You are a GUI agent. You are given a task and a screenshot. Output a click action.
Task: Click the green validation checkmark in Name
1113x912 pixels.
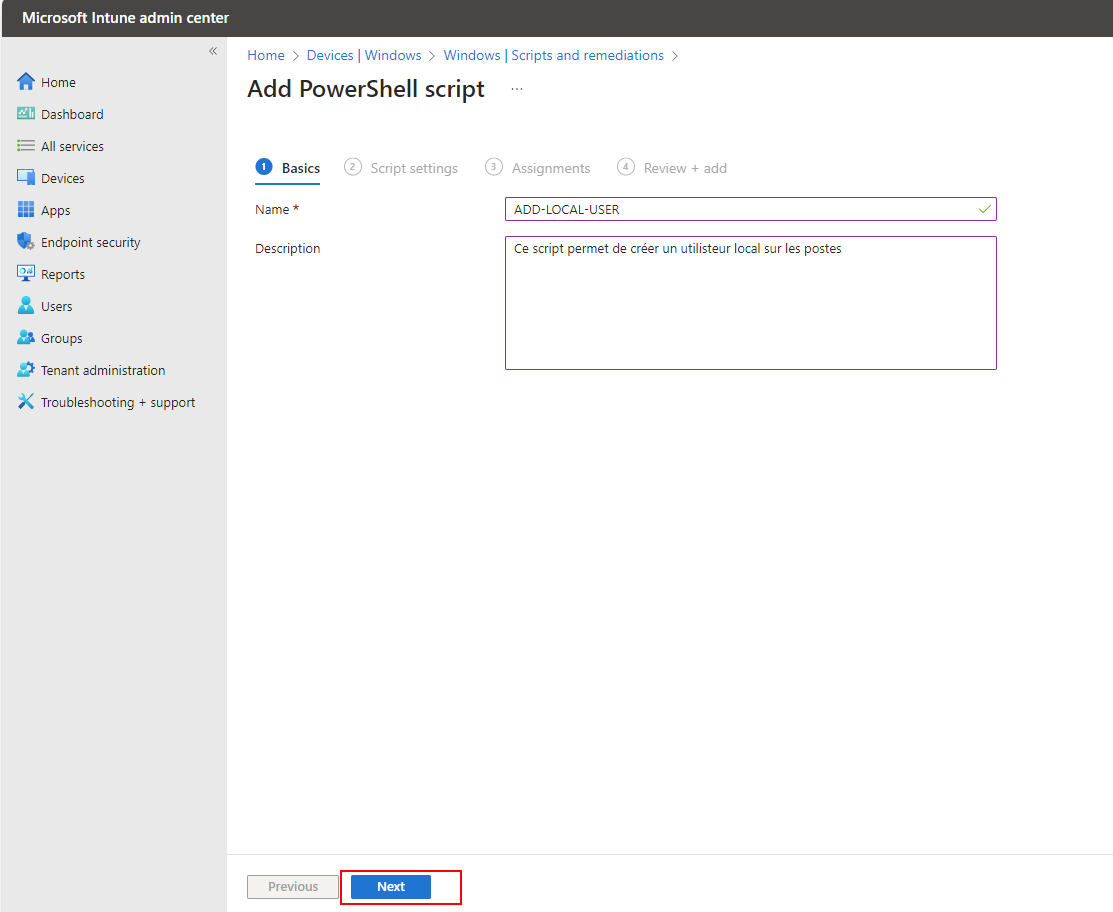(985, 209)
